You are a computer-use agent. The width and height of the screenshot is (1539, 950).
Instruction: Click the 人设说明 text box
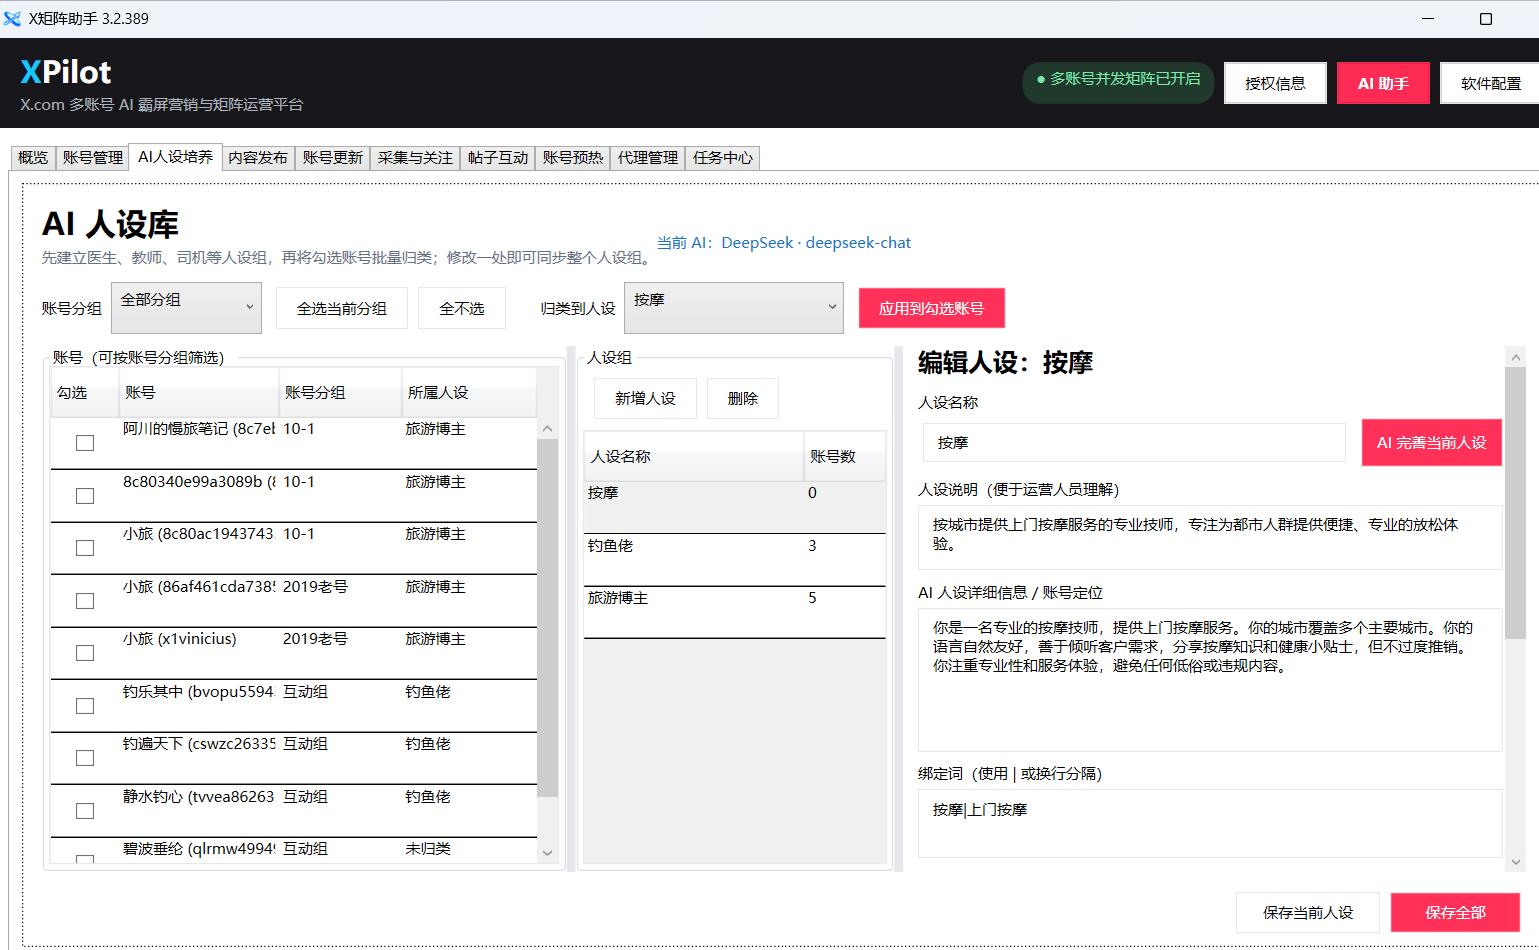[x=1210, y=537]
